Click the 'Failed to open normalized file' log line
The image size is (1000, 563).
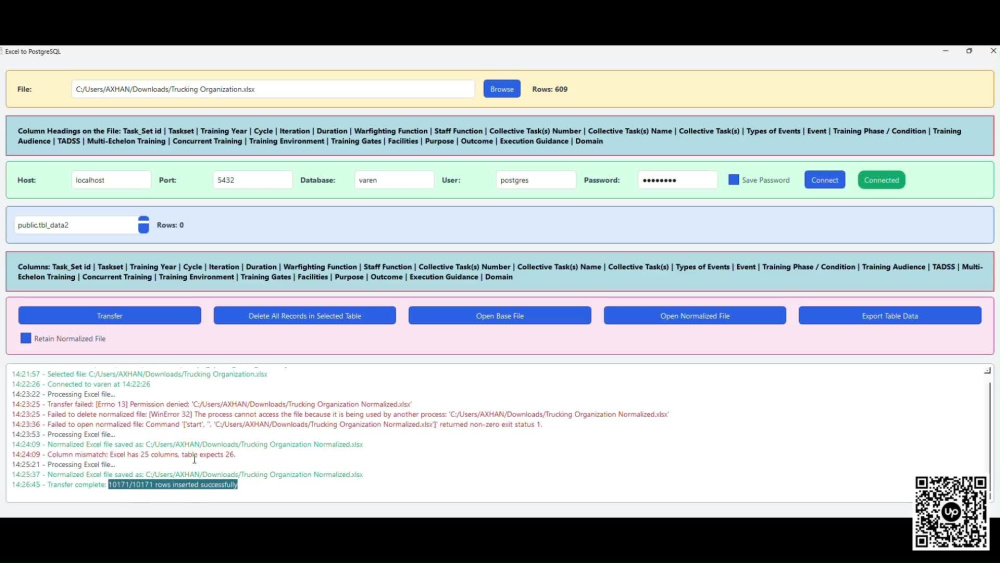point(277,424)
